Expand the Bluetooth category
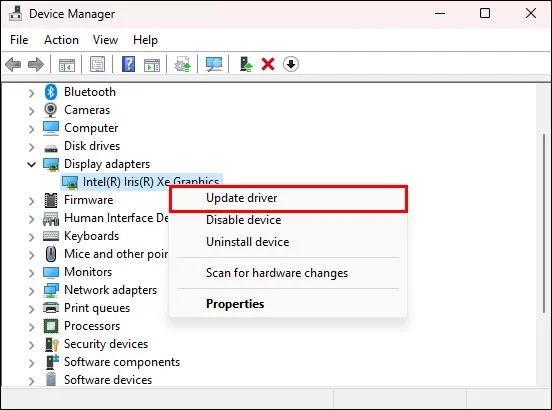 pos(32,93)
